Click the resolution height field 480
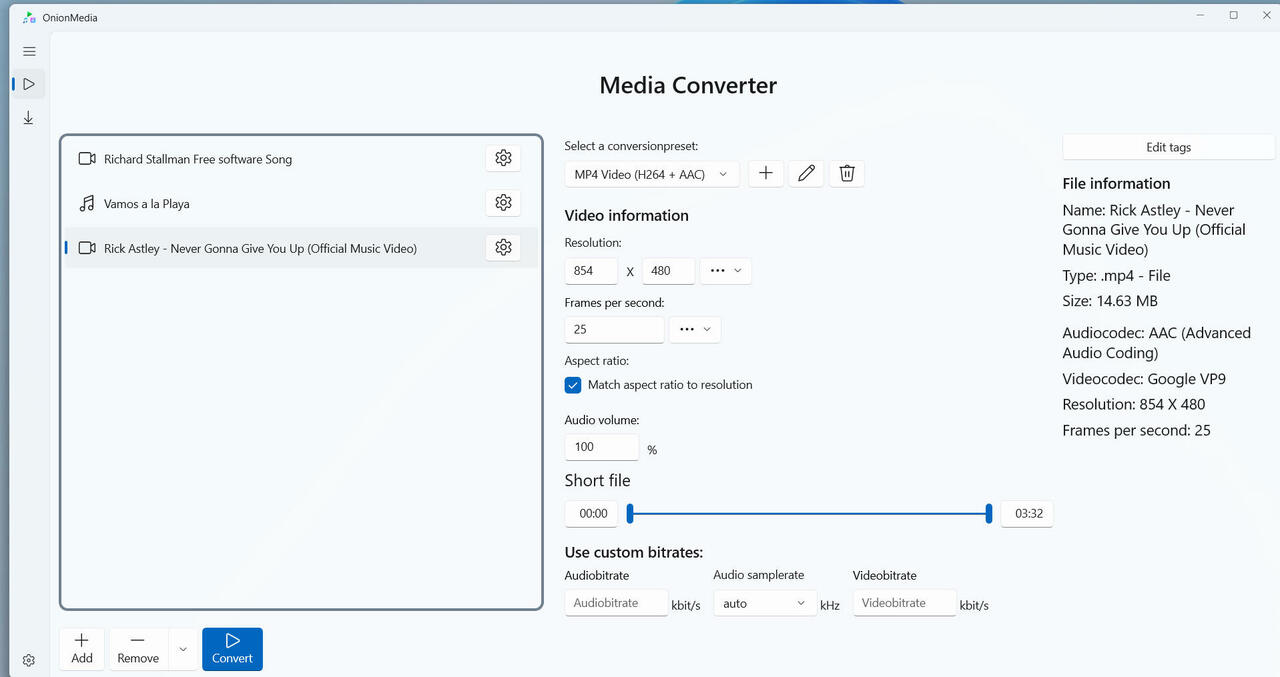The width and height of the screenshot is (1280, 677). [669, 271]
